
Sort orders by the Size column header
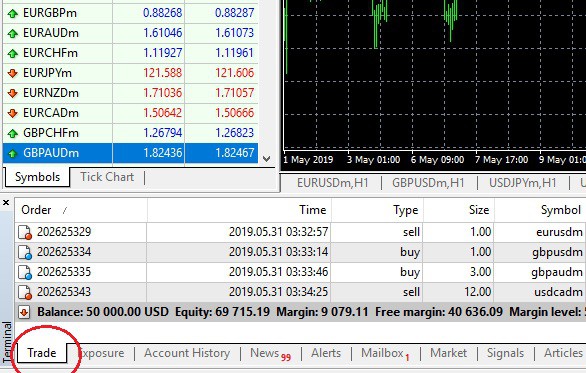pos(459,210)
